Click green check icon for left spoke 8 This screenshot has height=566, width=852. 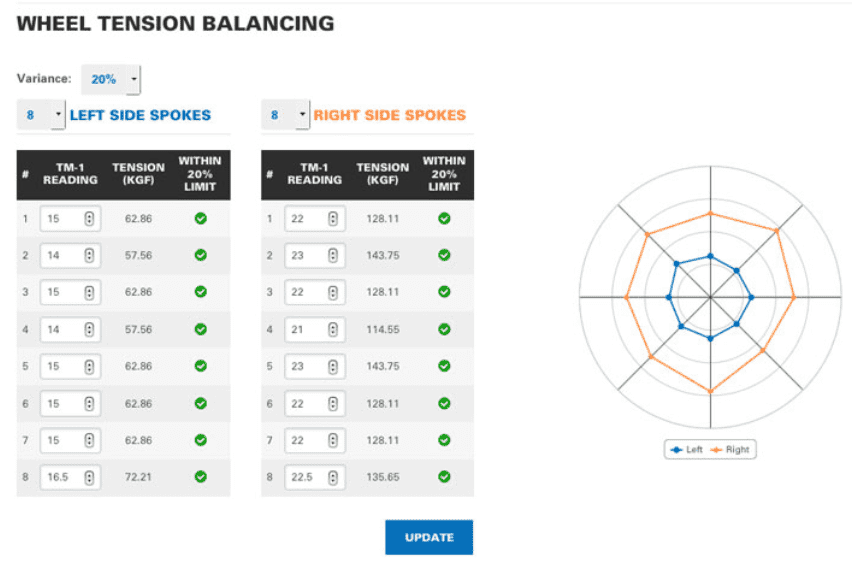point(201,477)
